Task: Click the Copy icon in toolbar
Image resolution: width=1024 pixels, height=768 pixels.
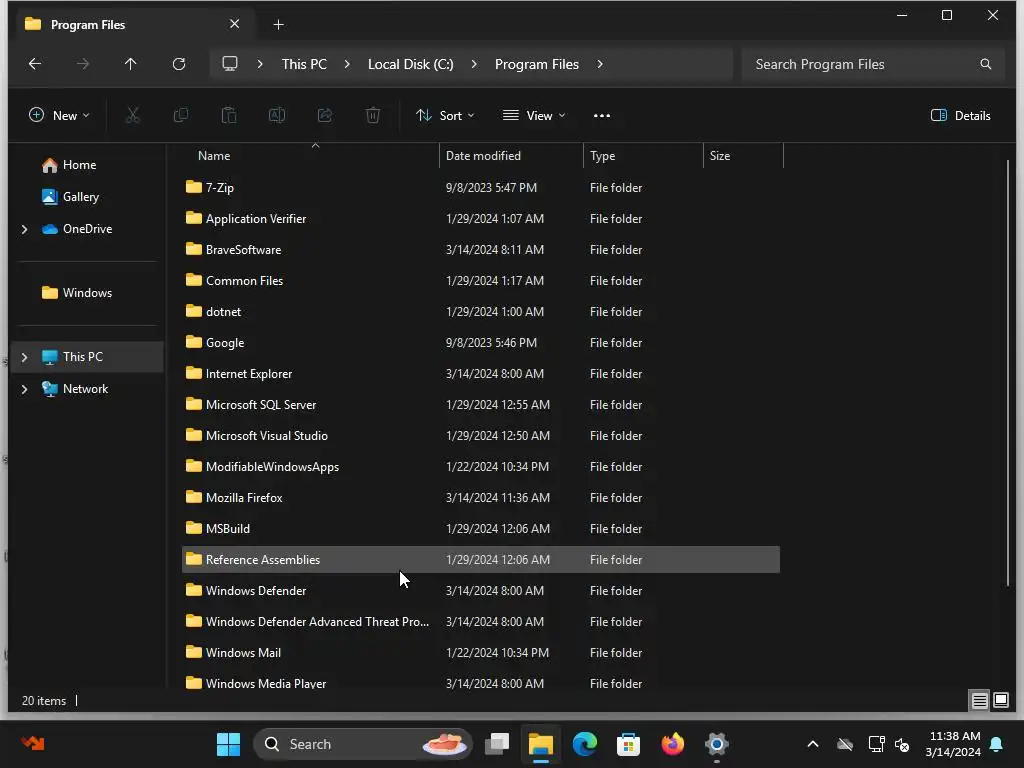Action: click(181, 116)
